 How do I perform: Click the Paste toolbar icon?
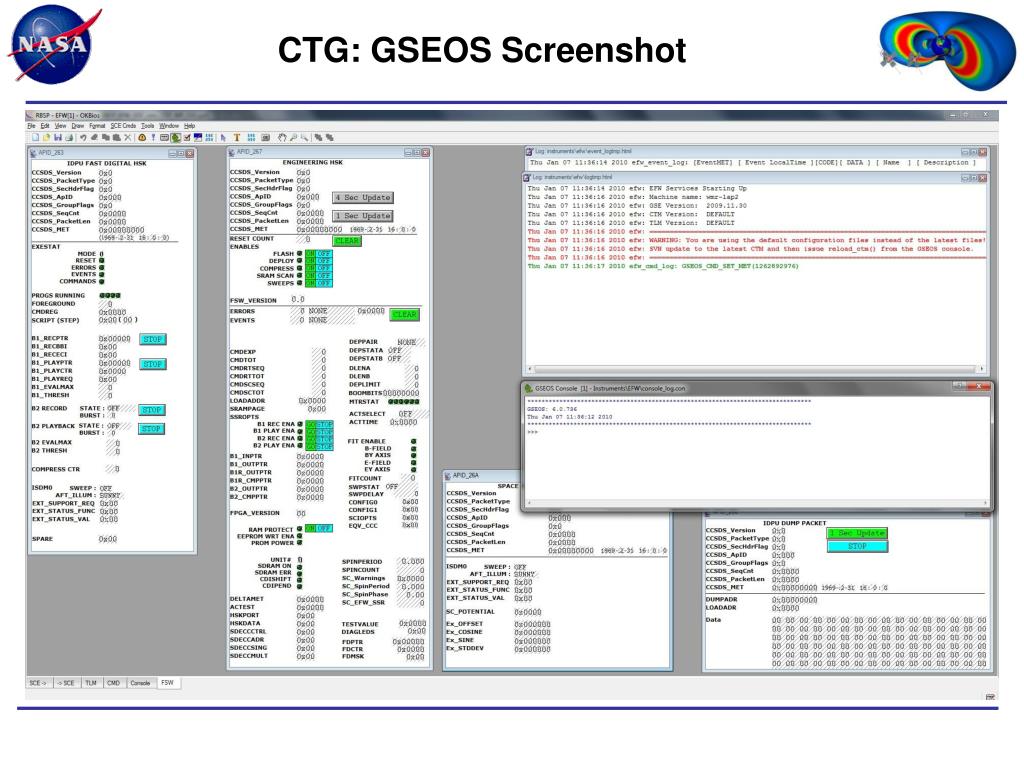116,138
